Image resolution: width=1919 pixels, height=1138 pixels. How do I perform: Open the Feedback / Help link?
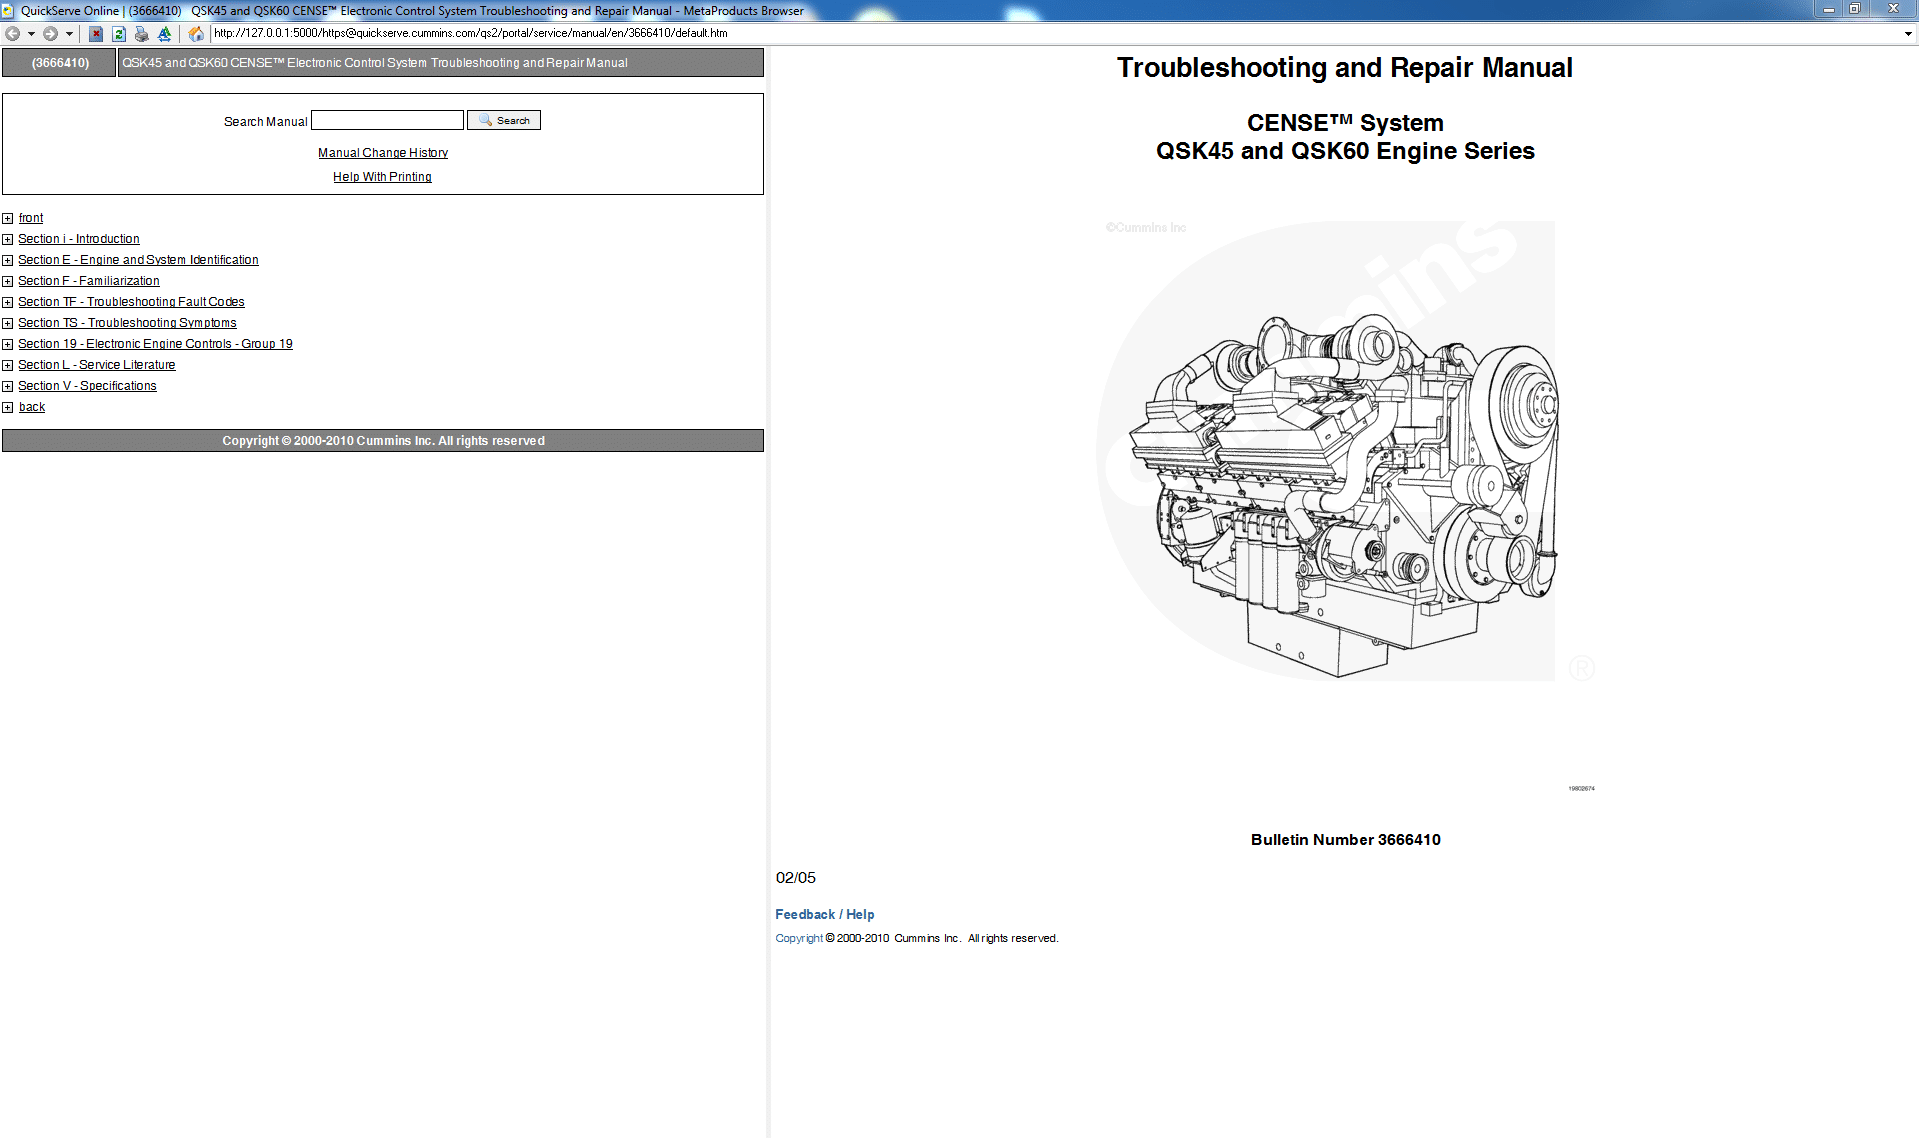coord(823,913)
